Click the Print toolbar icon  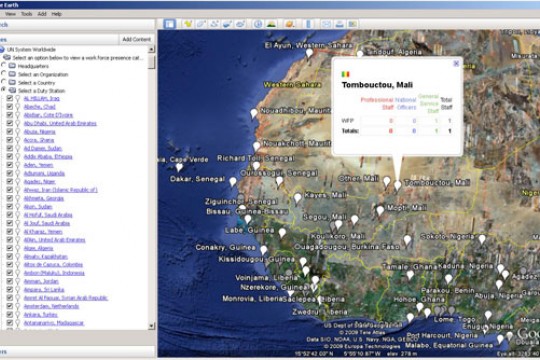point(339,24)
